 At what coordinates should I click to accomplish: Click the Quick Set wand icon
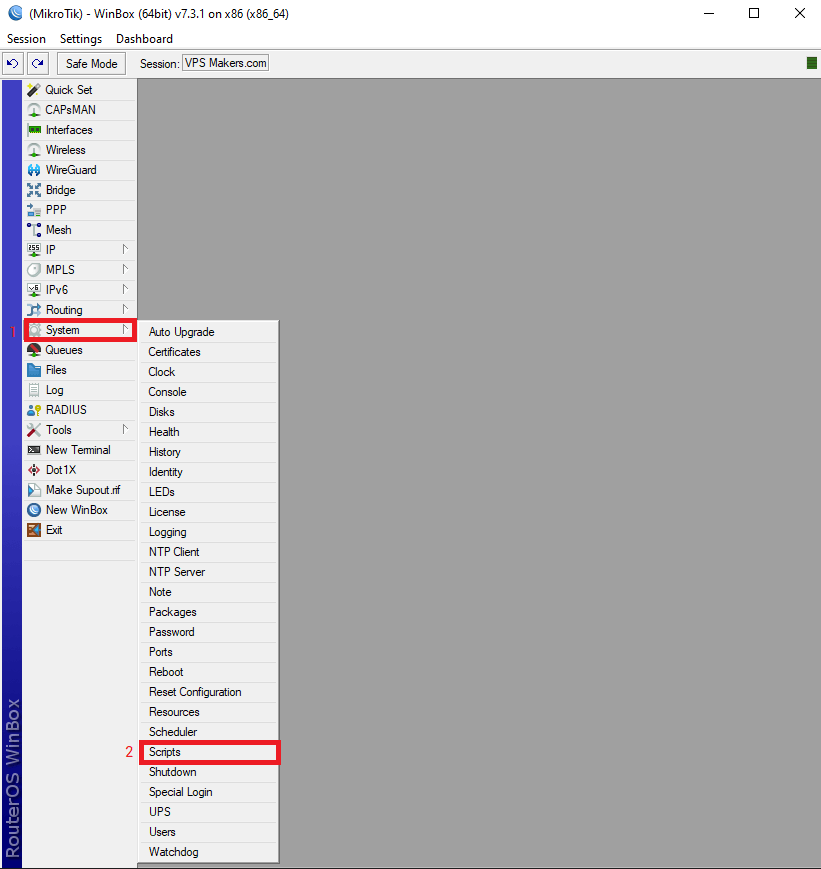coord(34,90)
